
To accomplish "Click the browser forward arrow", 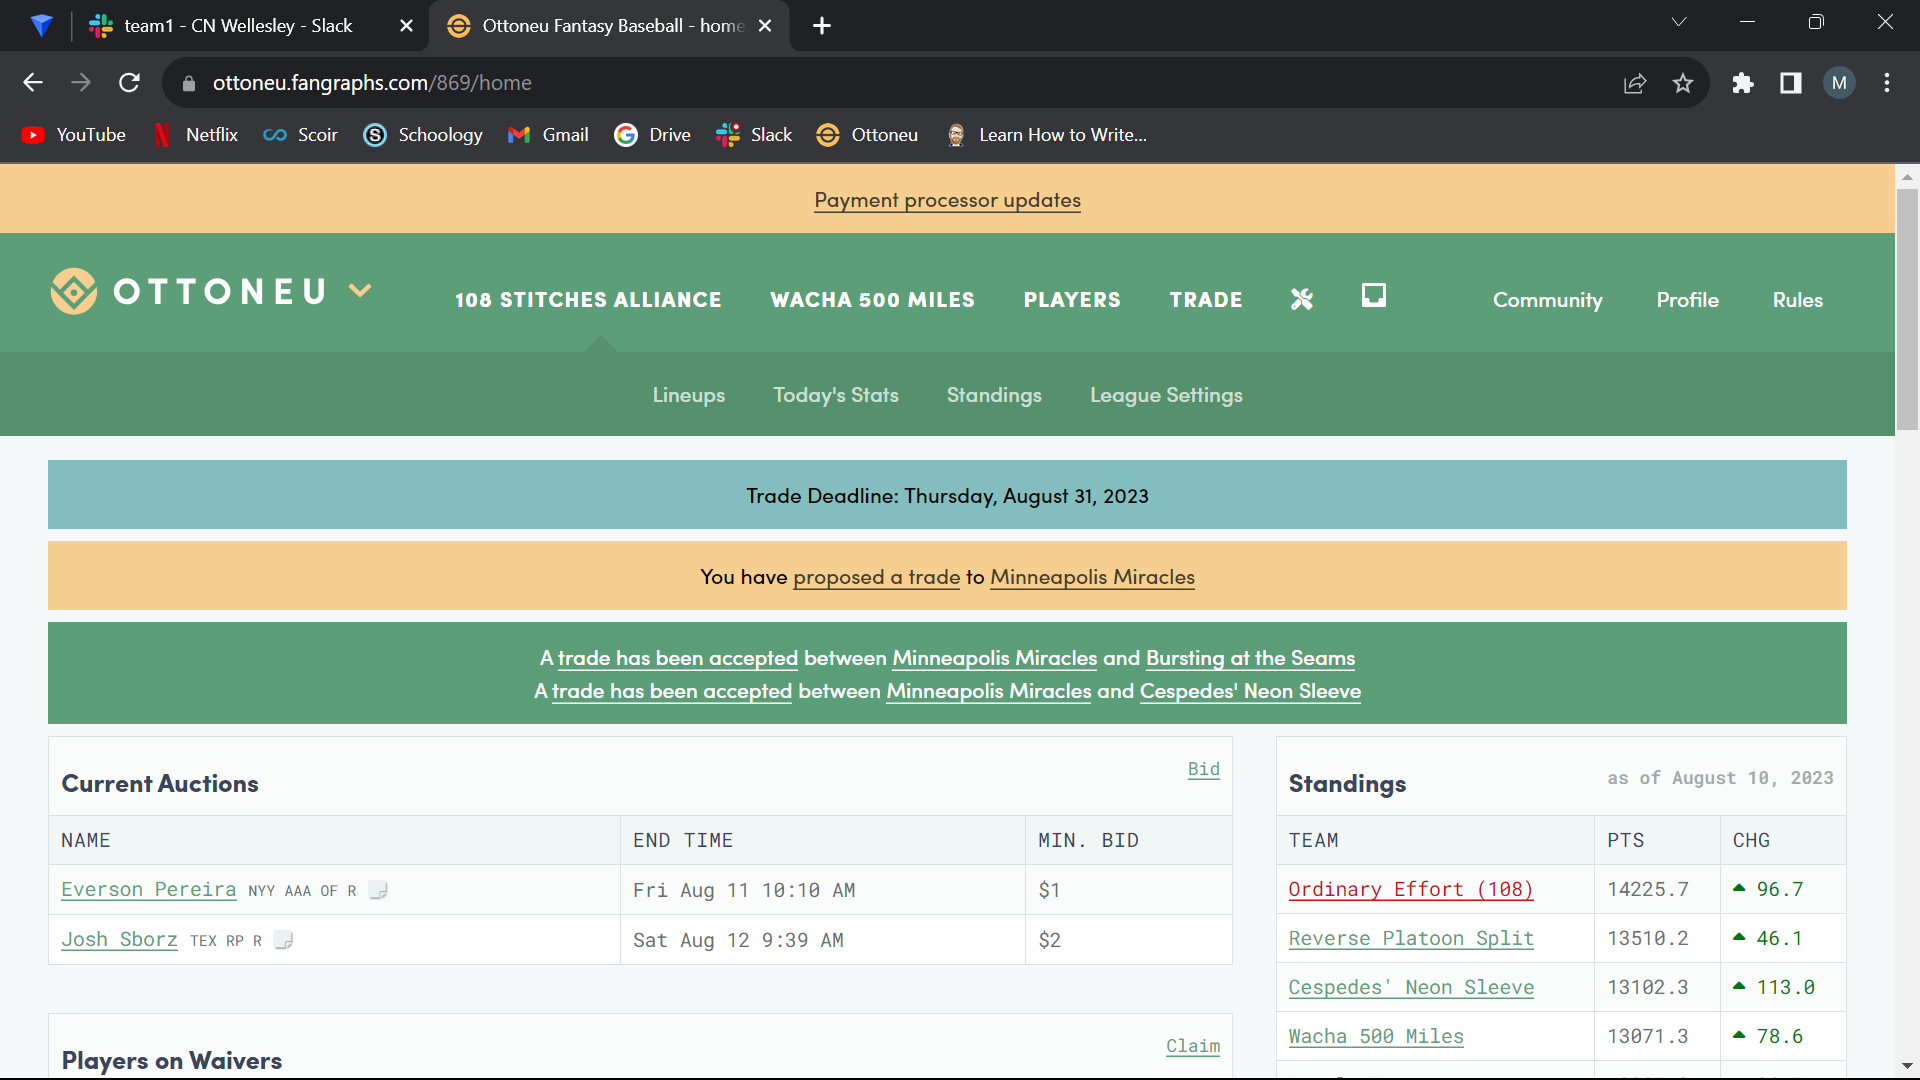I will tap(81, 83).
